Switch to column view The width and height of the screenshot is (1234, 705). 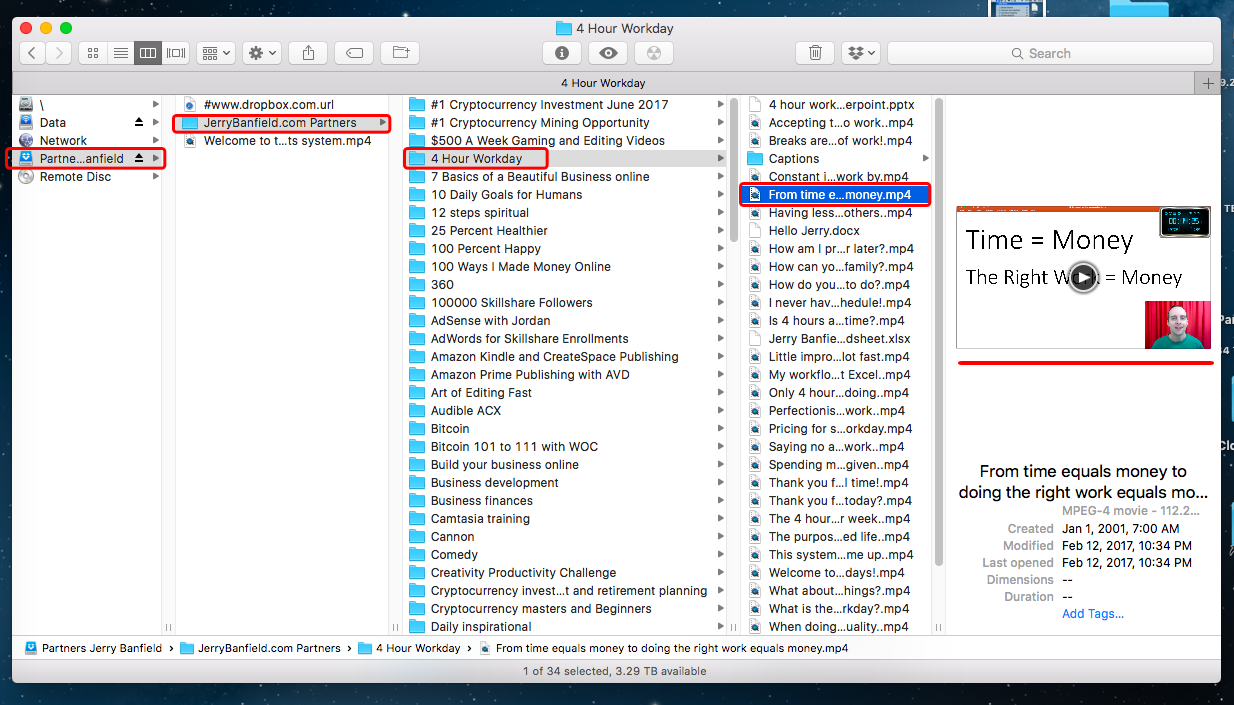[148, 53]
